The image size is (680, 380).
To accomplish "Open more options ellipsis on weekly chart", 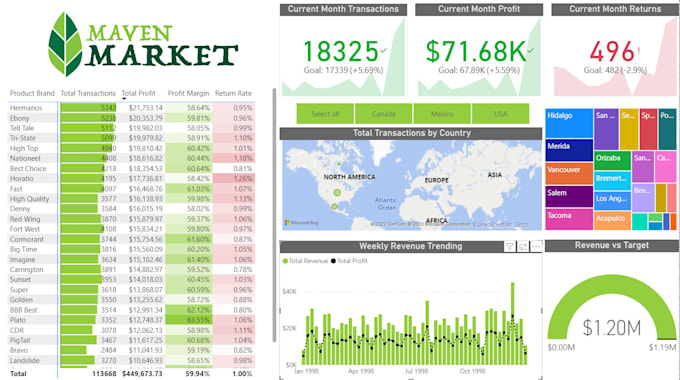I will pyautogui.click(x=536, y=247).
